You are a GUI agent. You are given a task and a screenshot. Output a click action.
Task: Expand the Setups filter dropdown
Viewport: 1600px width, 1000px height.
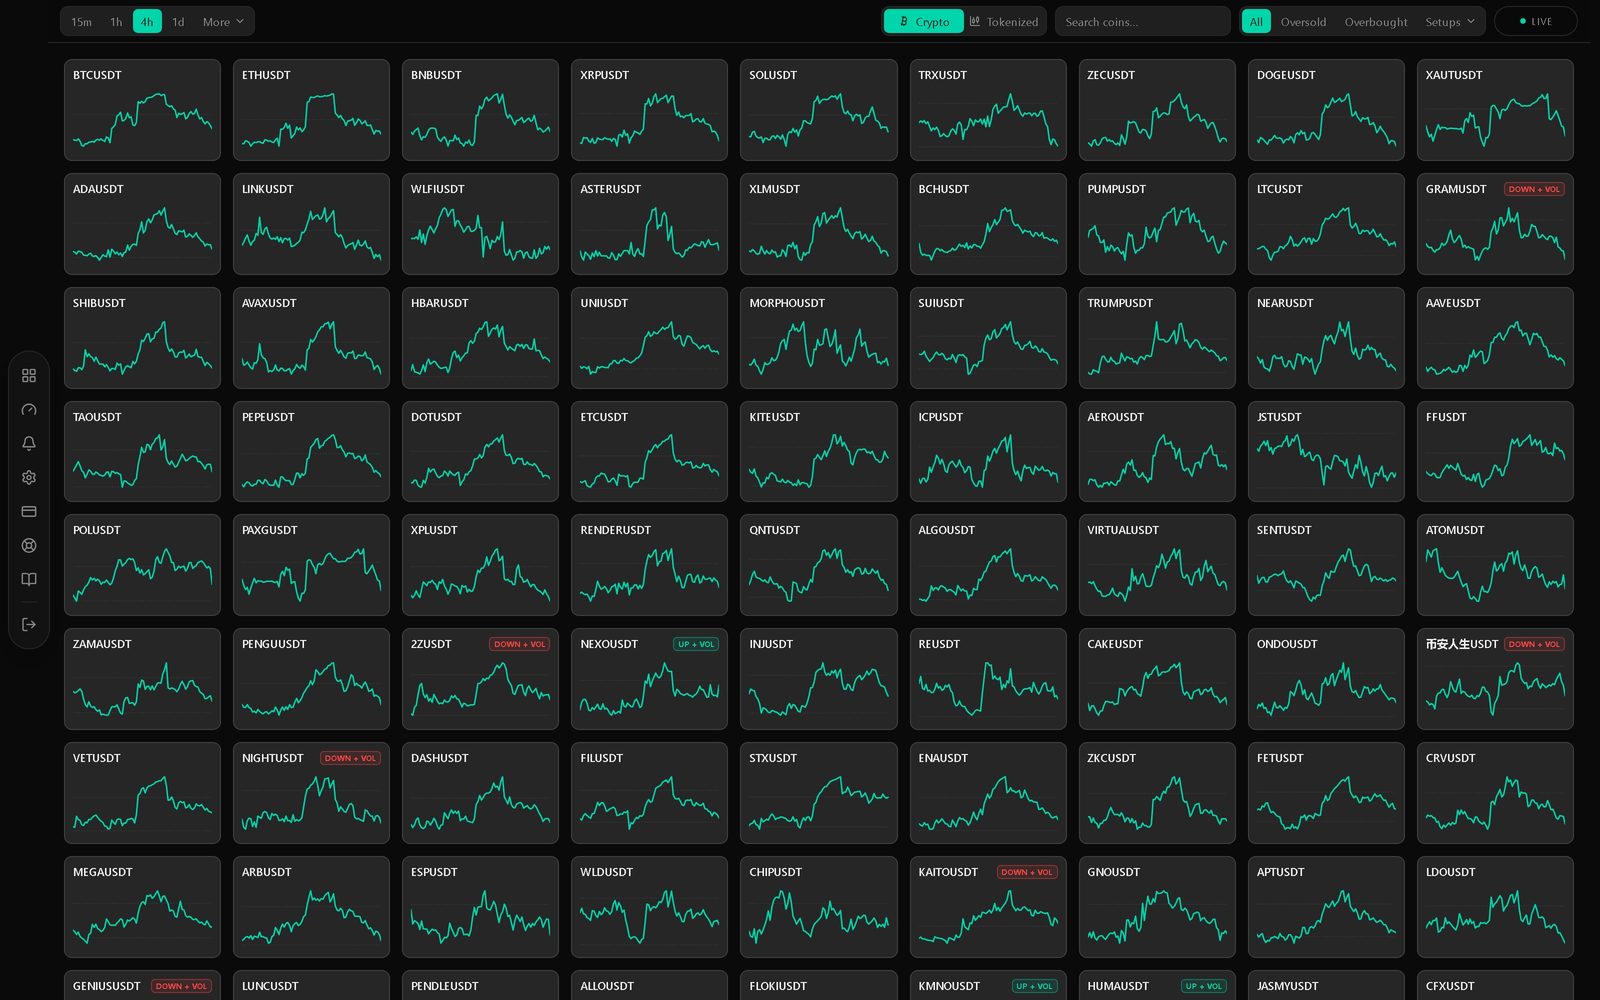pyautogui.click(x=1449, y=21)
